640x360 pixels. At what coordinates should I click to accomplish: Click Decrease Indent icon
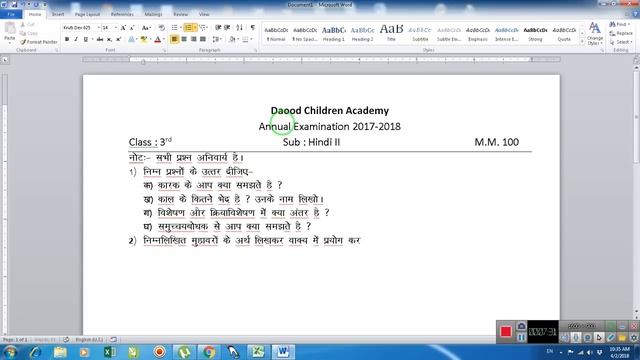[x=218, y=28]
